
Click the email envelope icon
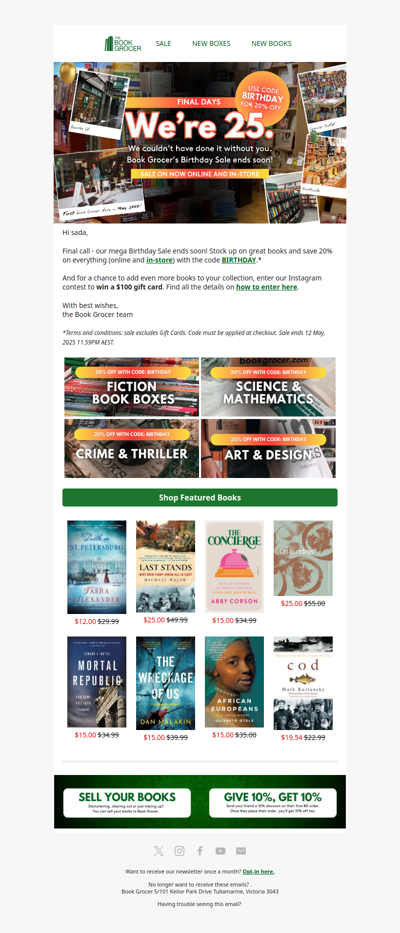pos(240,851)
